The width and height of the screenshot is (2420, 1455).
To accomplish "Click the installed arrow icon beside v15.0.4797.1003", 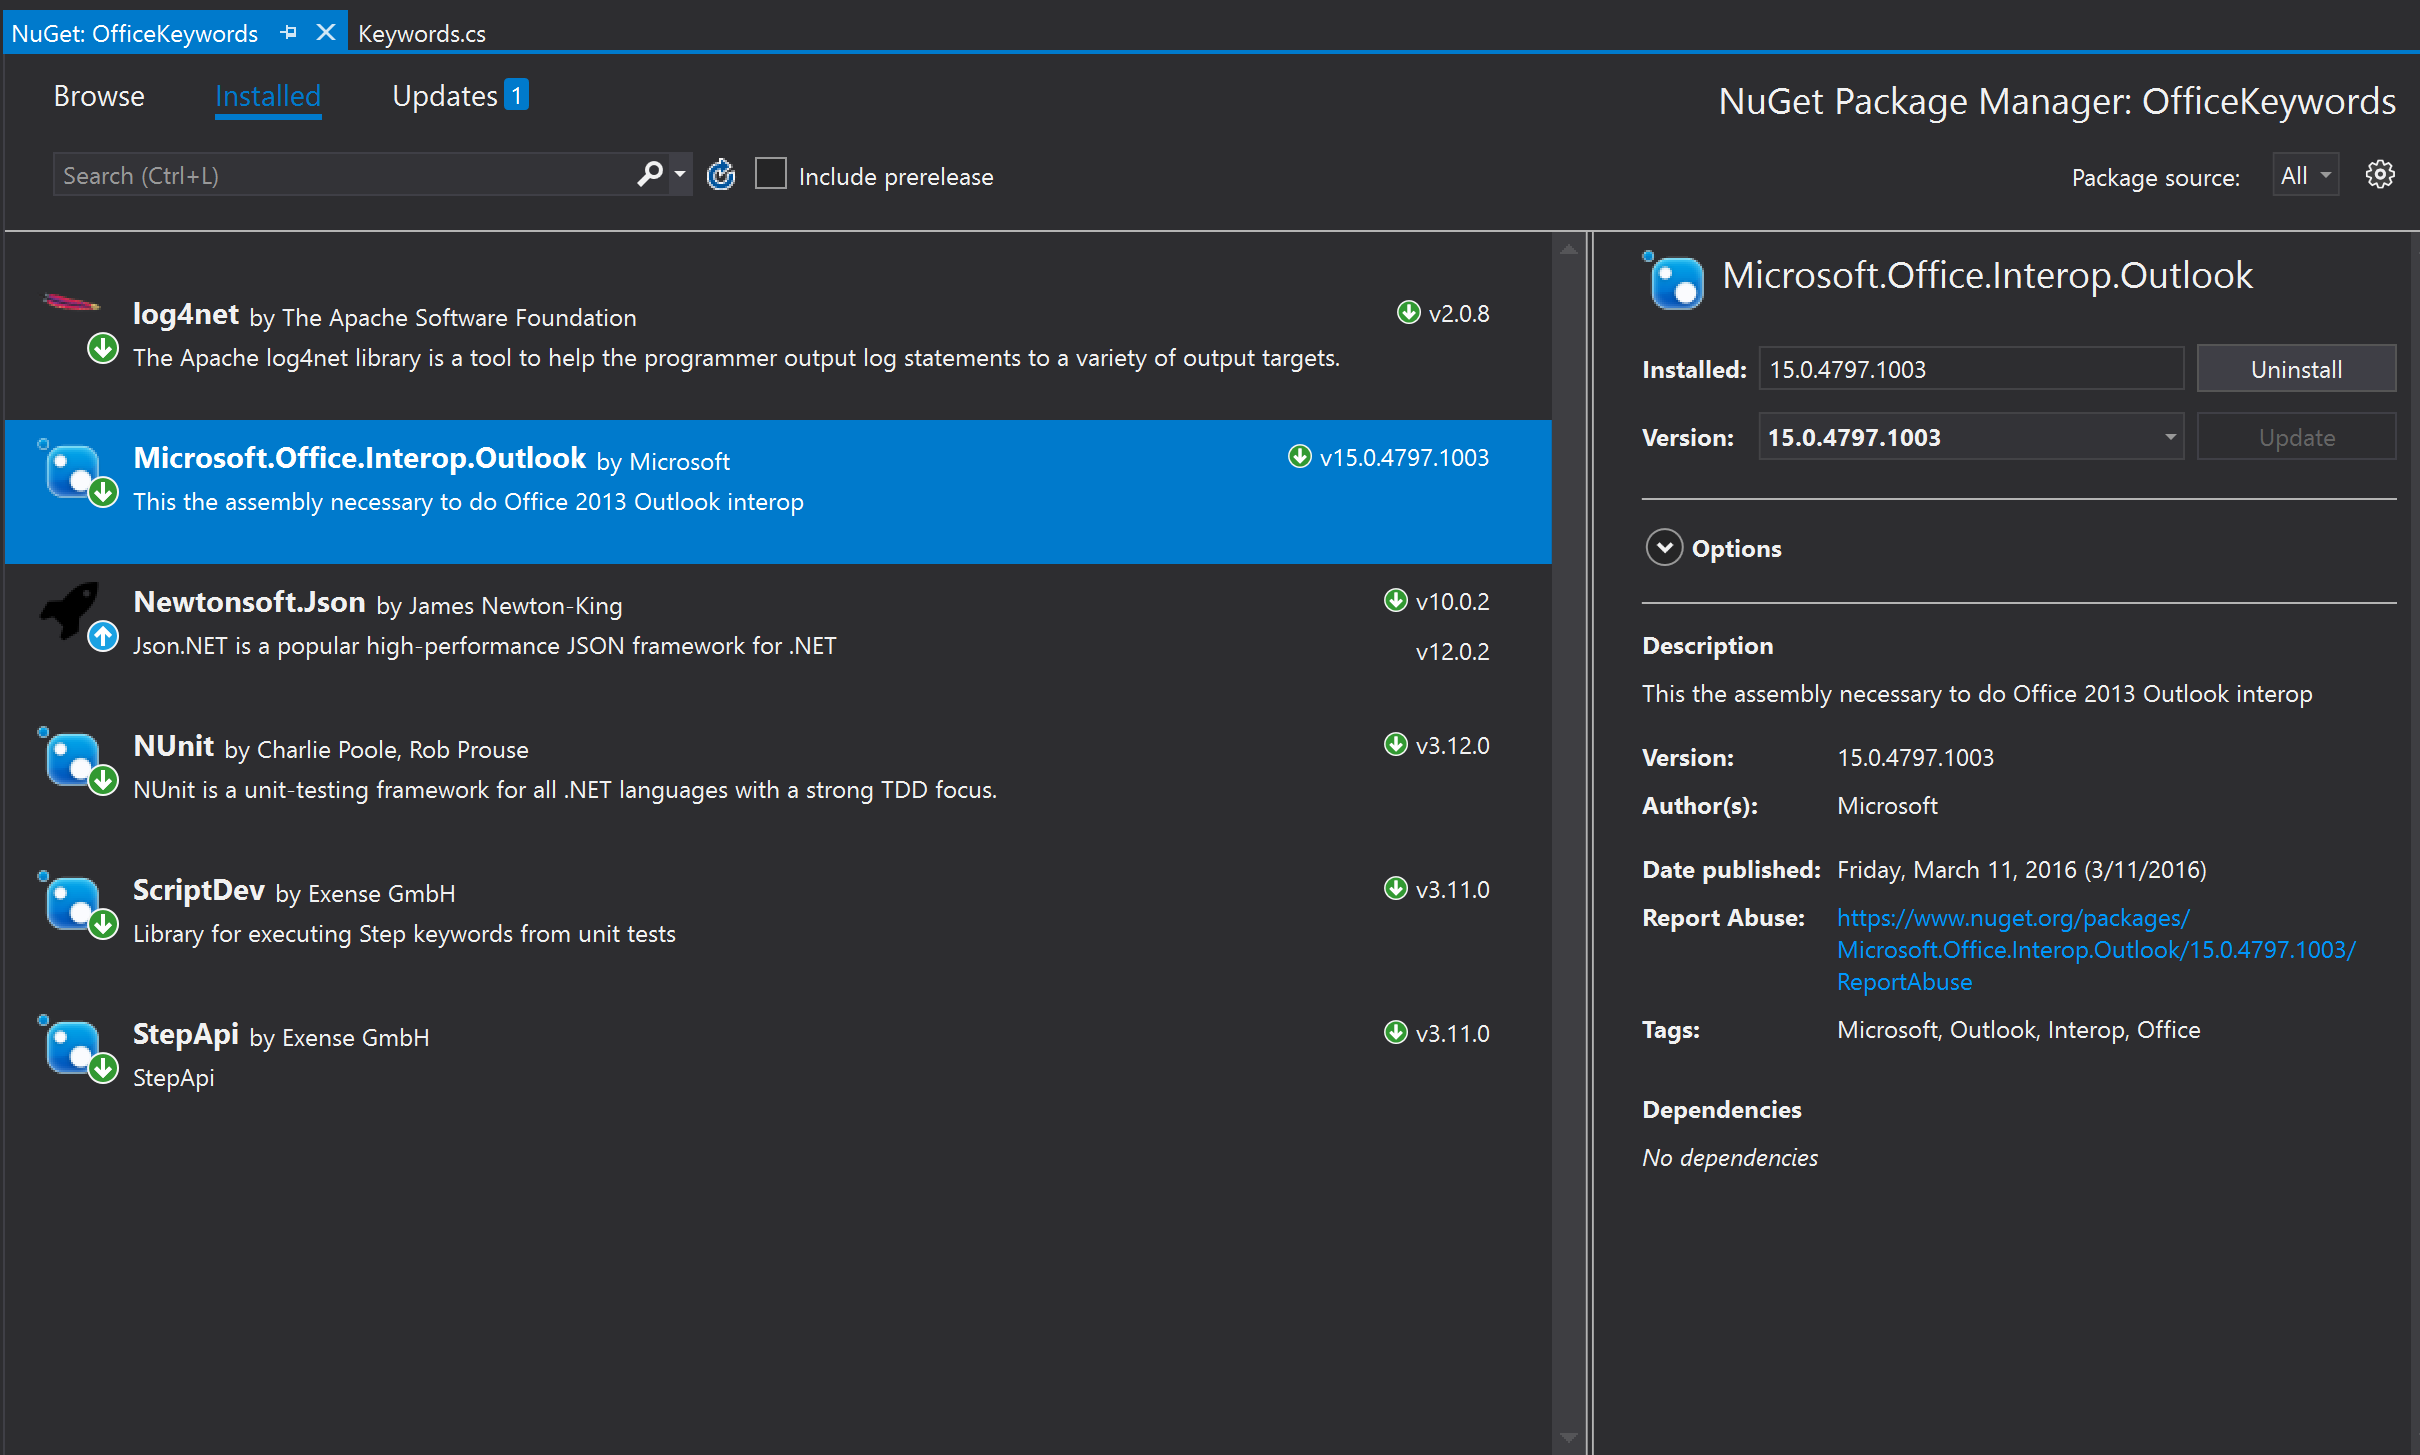I will (1299, 457).
